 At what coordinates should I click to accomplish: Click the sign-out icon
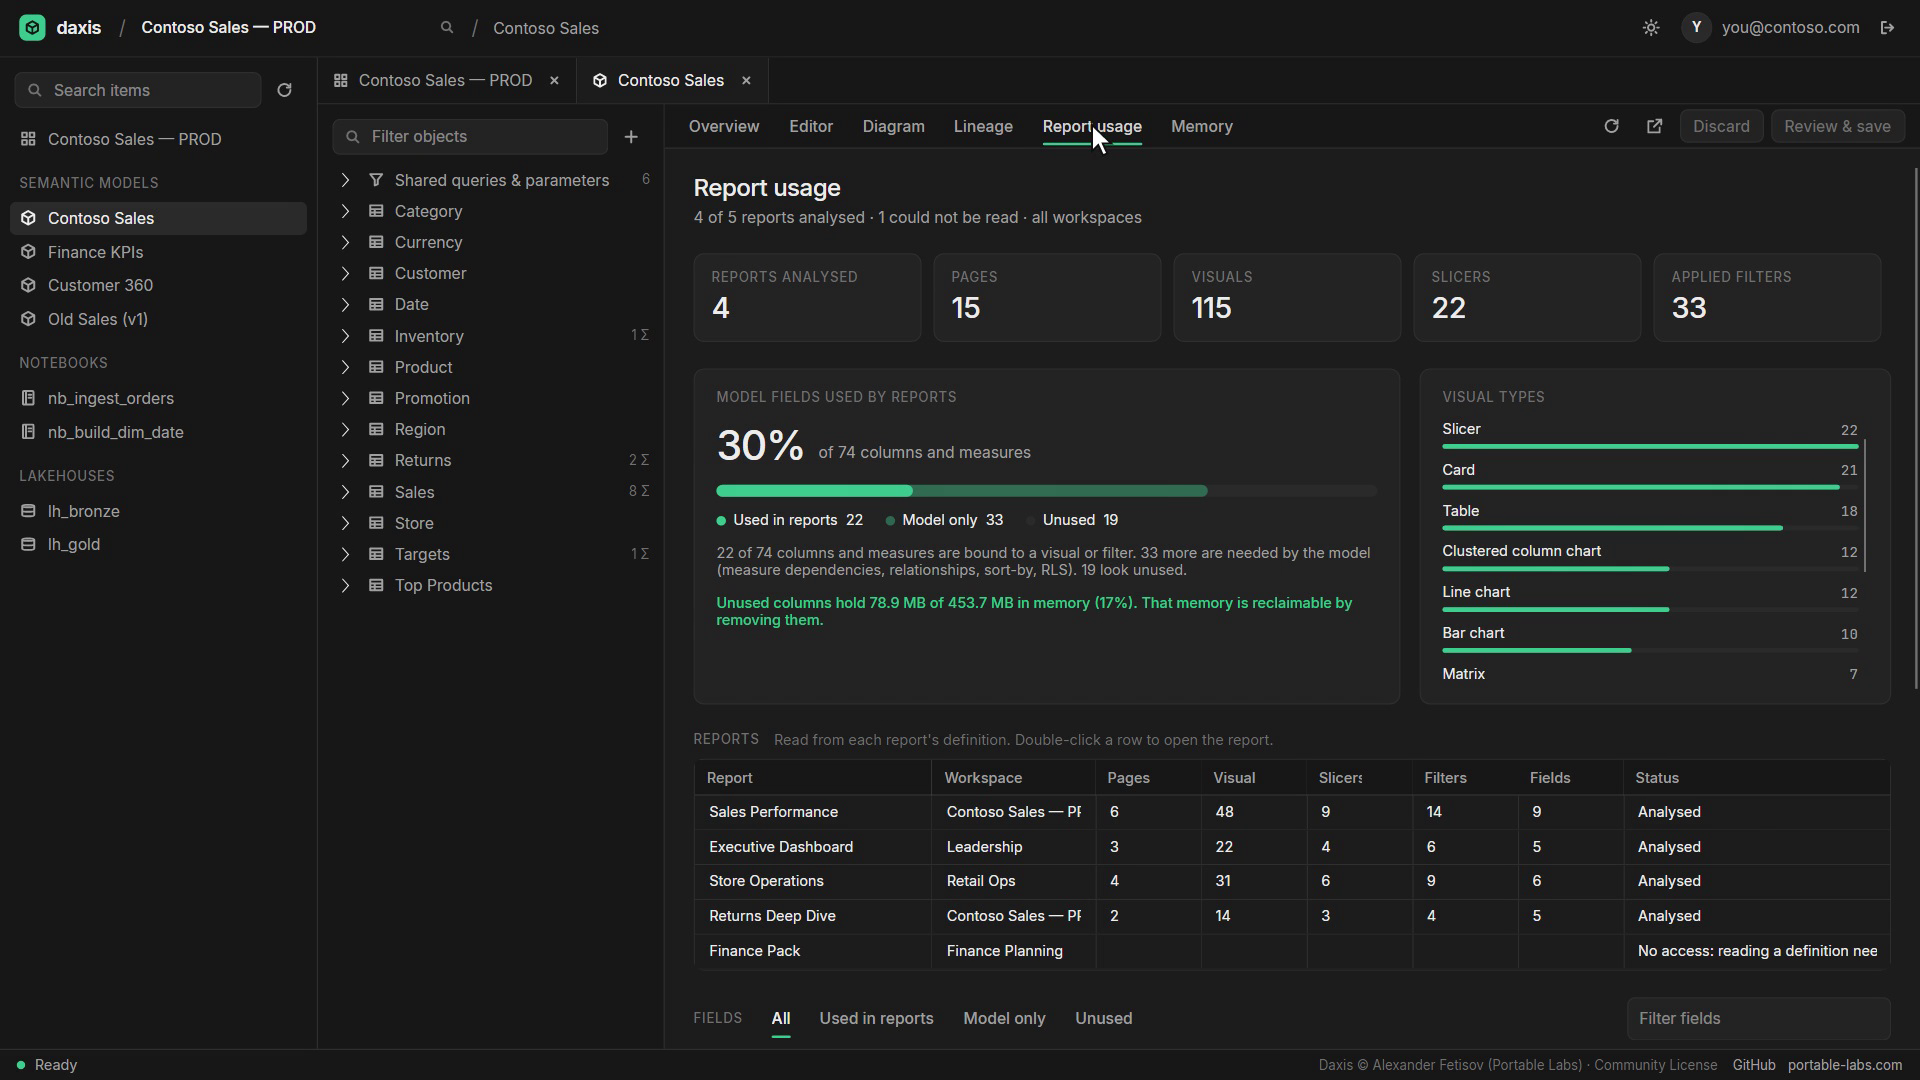pyautogui.click(x=1887, y=28)
